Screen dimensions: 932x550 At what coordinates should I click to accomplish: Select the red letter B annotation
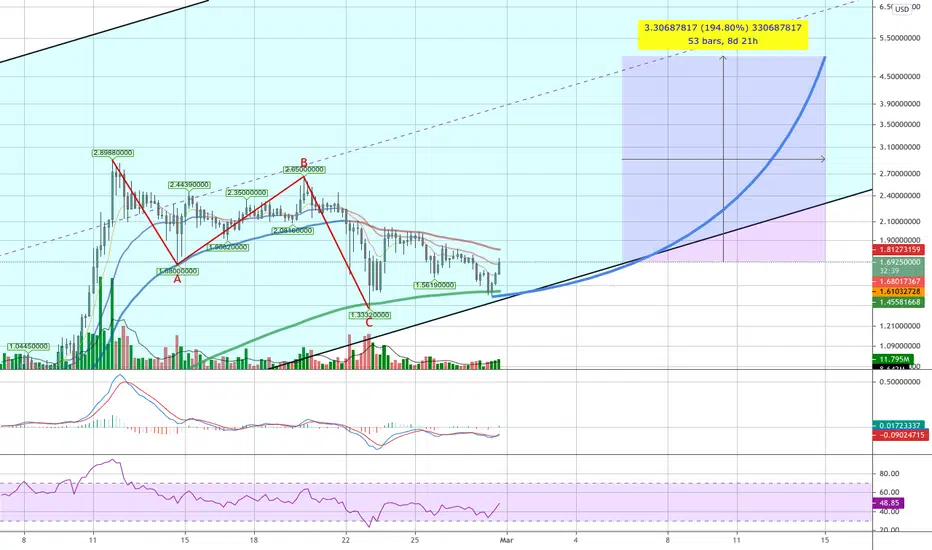coord(304,162)
